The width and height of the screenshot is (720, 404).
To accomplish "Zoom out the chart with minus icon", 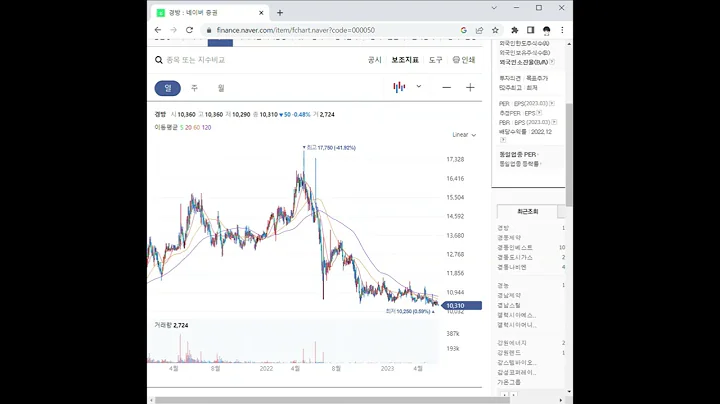I will [446, 87].
